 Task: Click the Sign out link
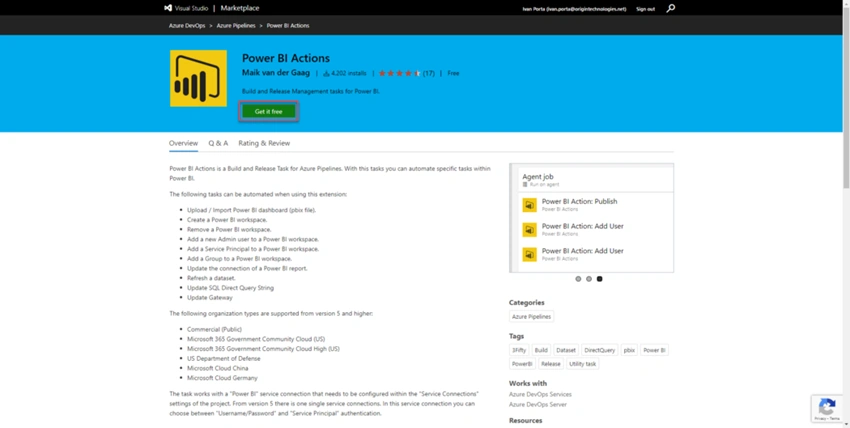pyautogui.click(x=645, y=9)
